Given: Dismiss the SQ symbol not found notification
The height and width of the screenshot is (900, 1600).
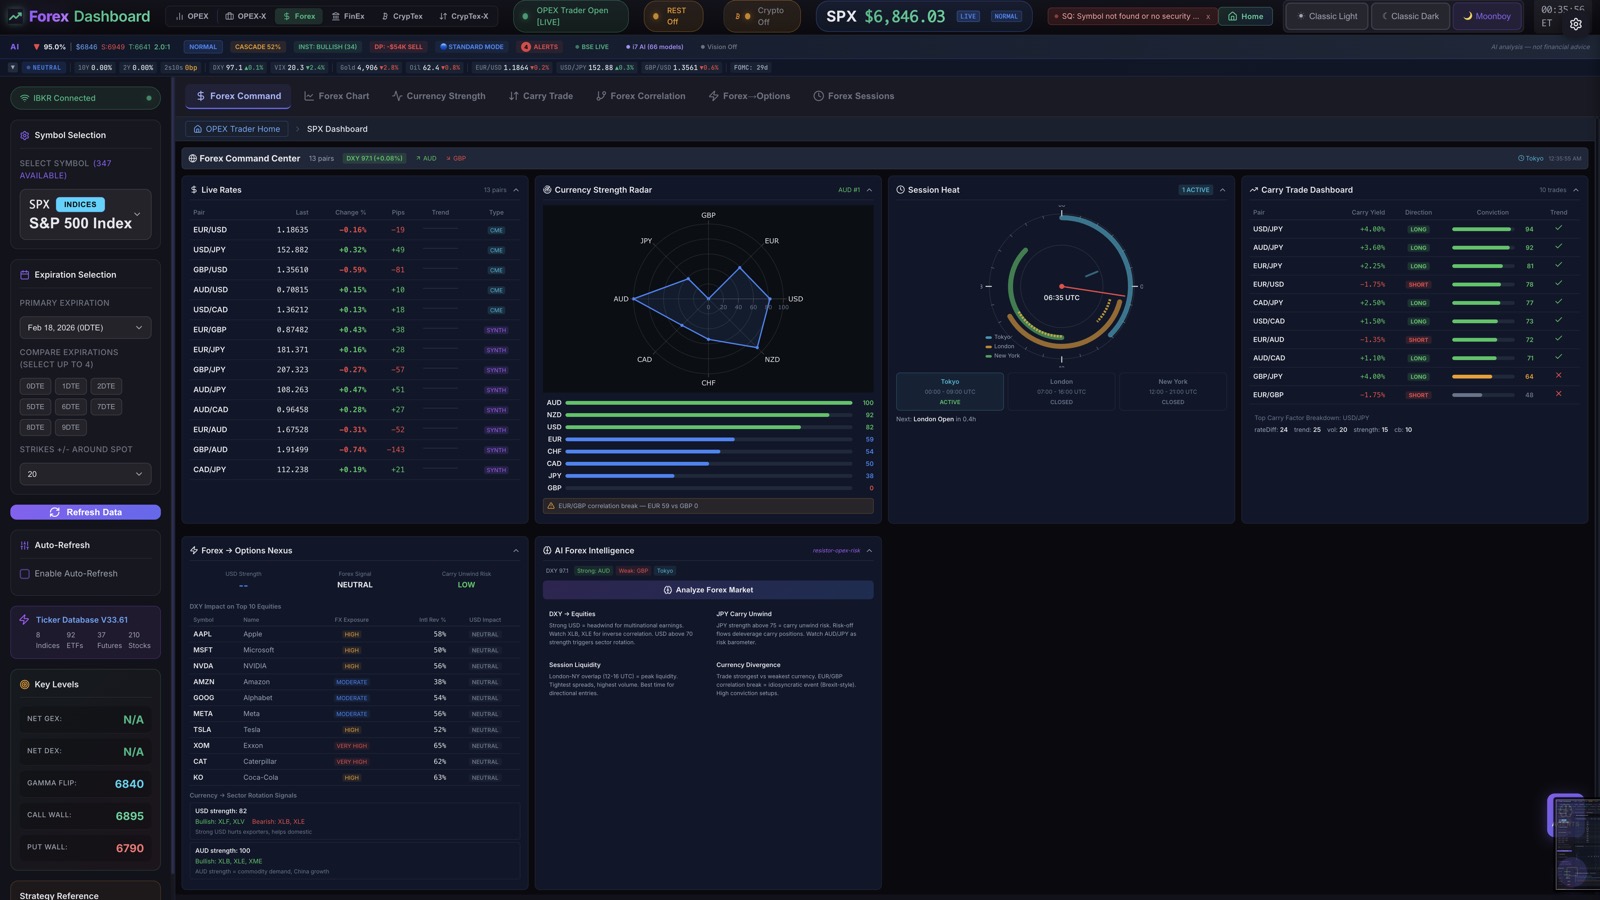Looking at the screenshot, I should (1207, 16).
